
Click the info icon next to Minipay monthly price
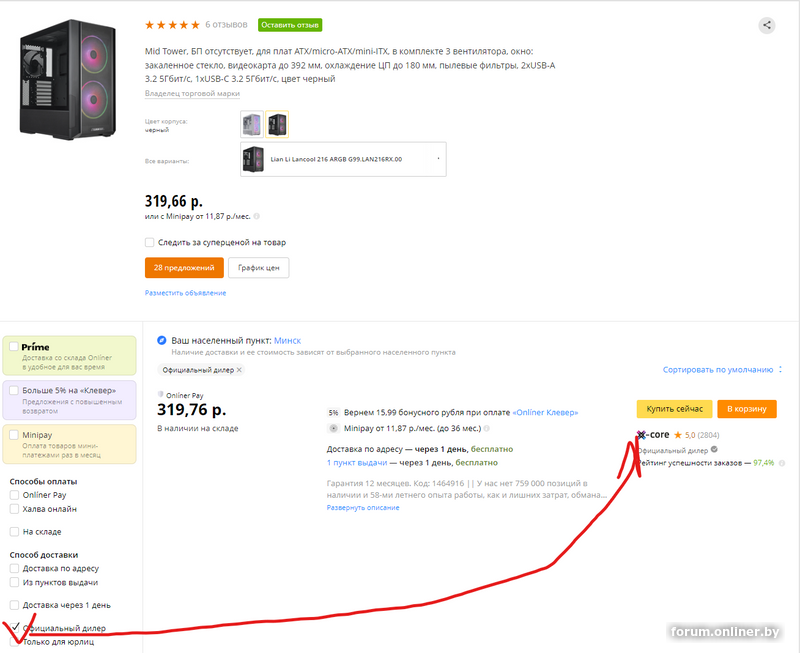coord(258,215)
